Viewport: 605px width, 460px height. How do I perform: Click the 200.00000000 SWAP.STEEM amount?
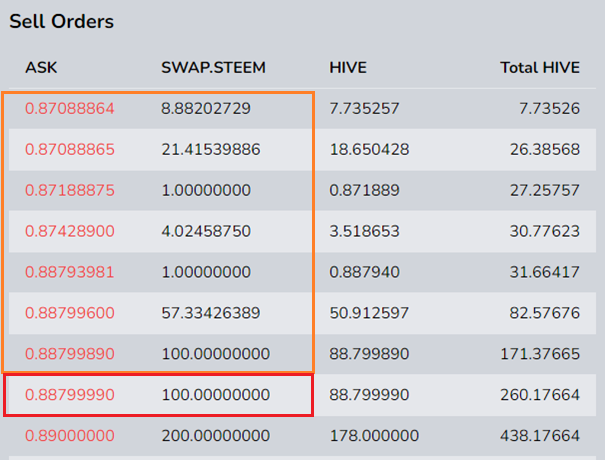(216, 436)
